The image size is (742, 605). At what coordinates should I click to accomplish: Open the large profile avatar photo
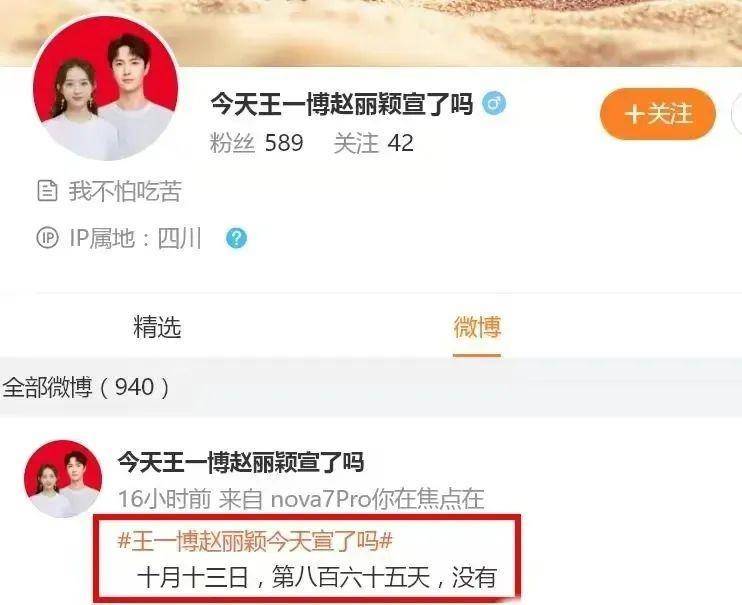click(x=106, y=88)
